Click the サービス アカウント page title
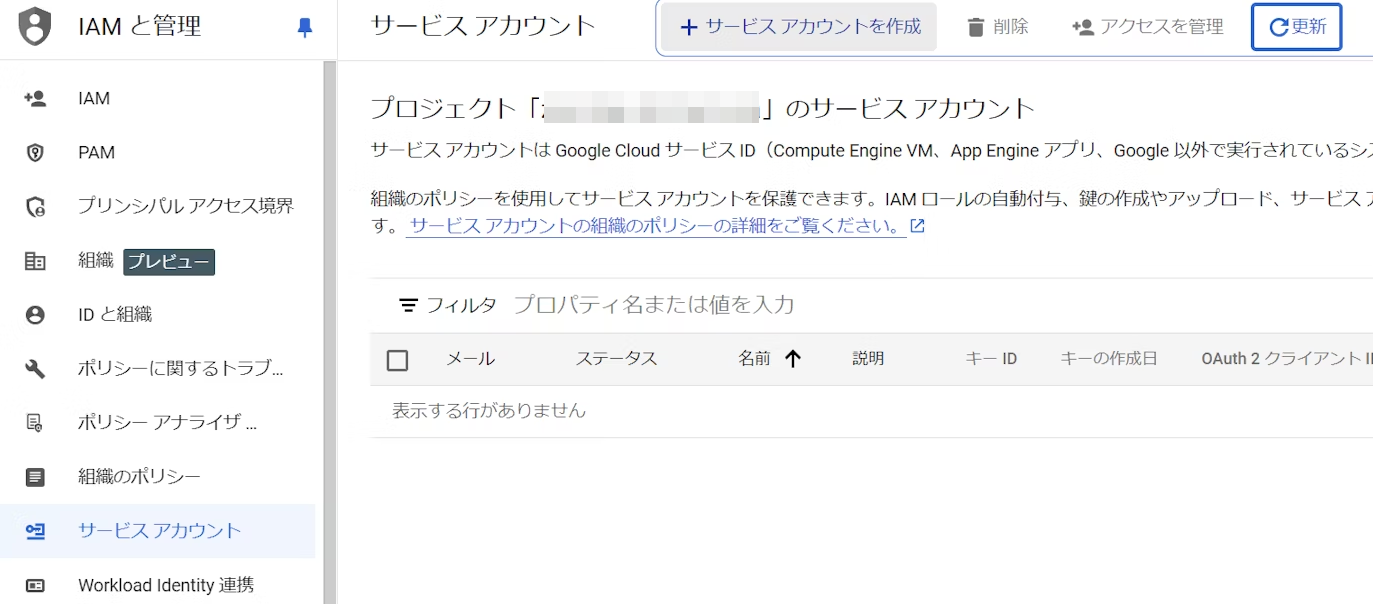The height and width of the screenshot is (604, 1373). tap(483, 26)
